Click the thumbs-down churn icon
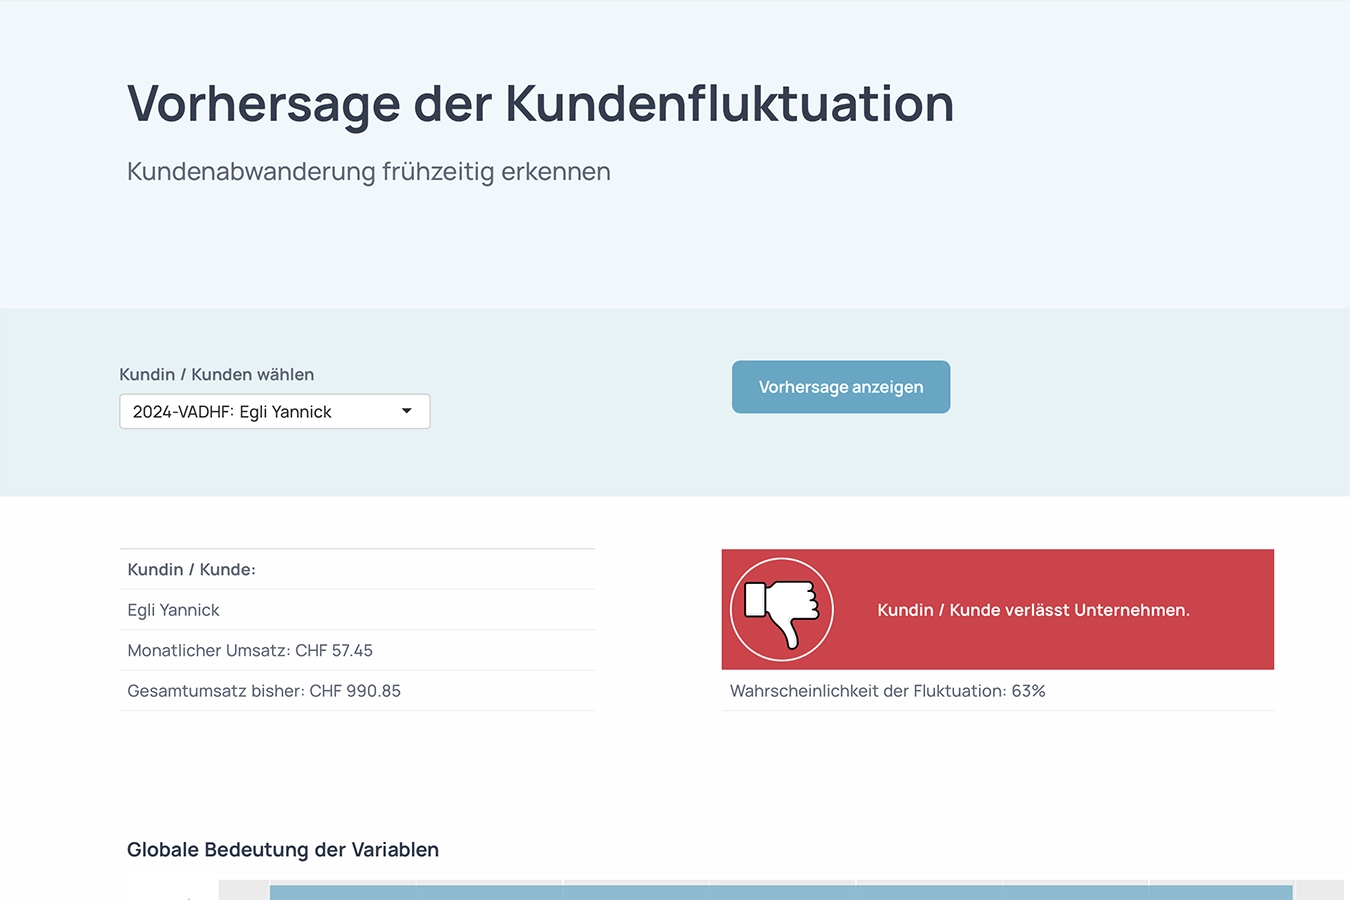The image size is (1350, 900). click(781, 609)
